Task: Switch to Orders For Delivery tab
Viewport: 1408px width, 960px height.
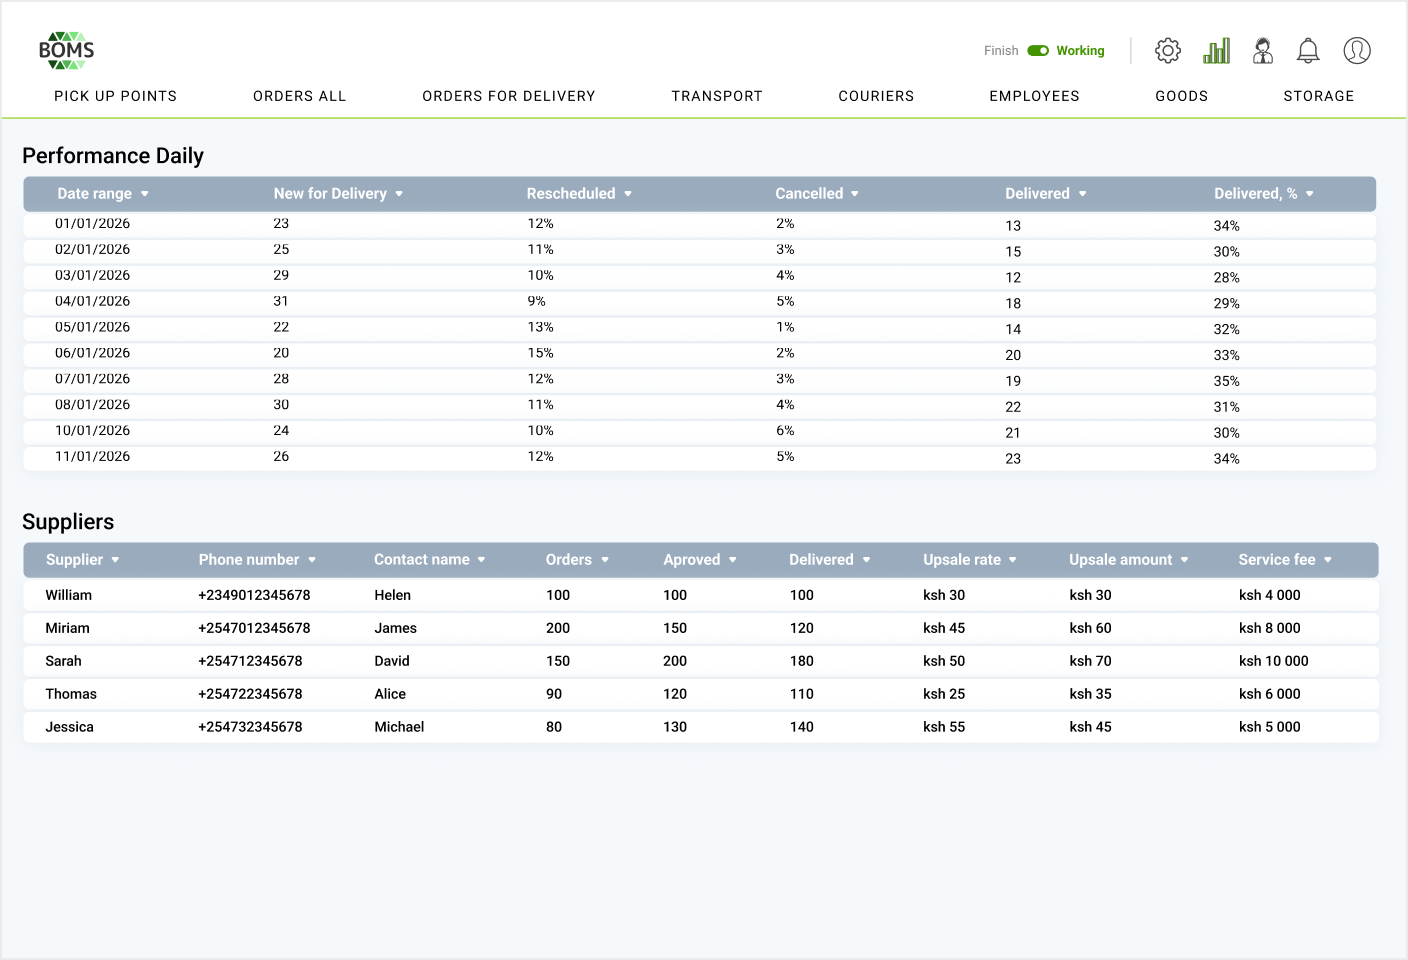Action: pos(508,96)
